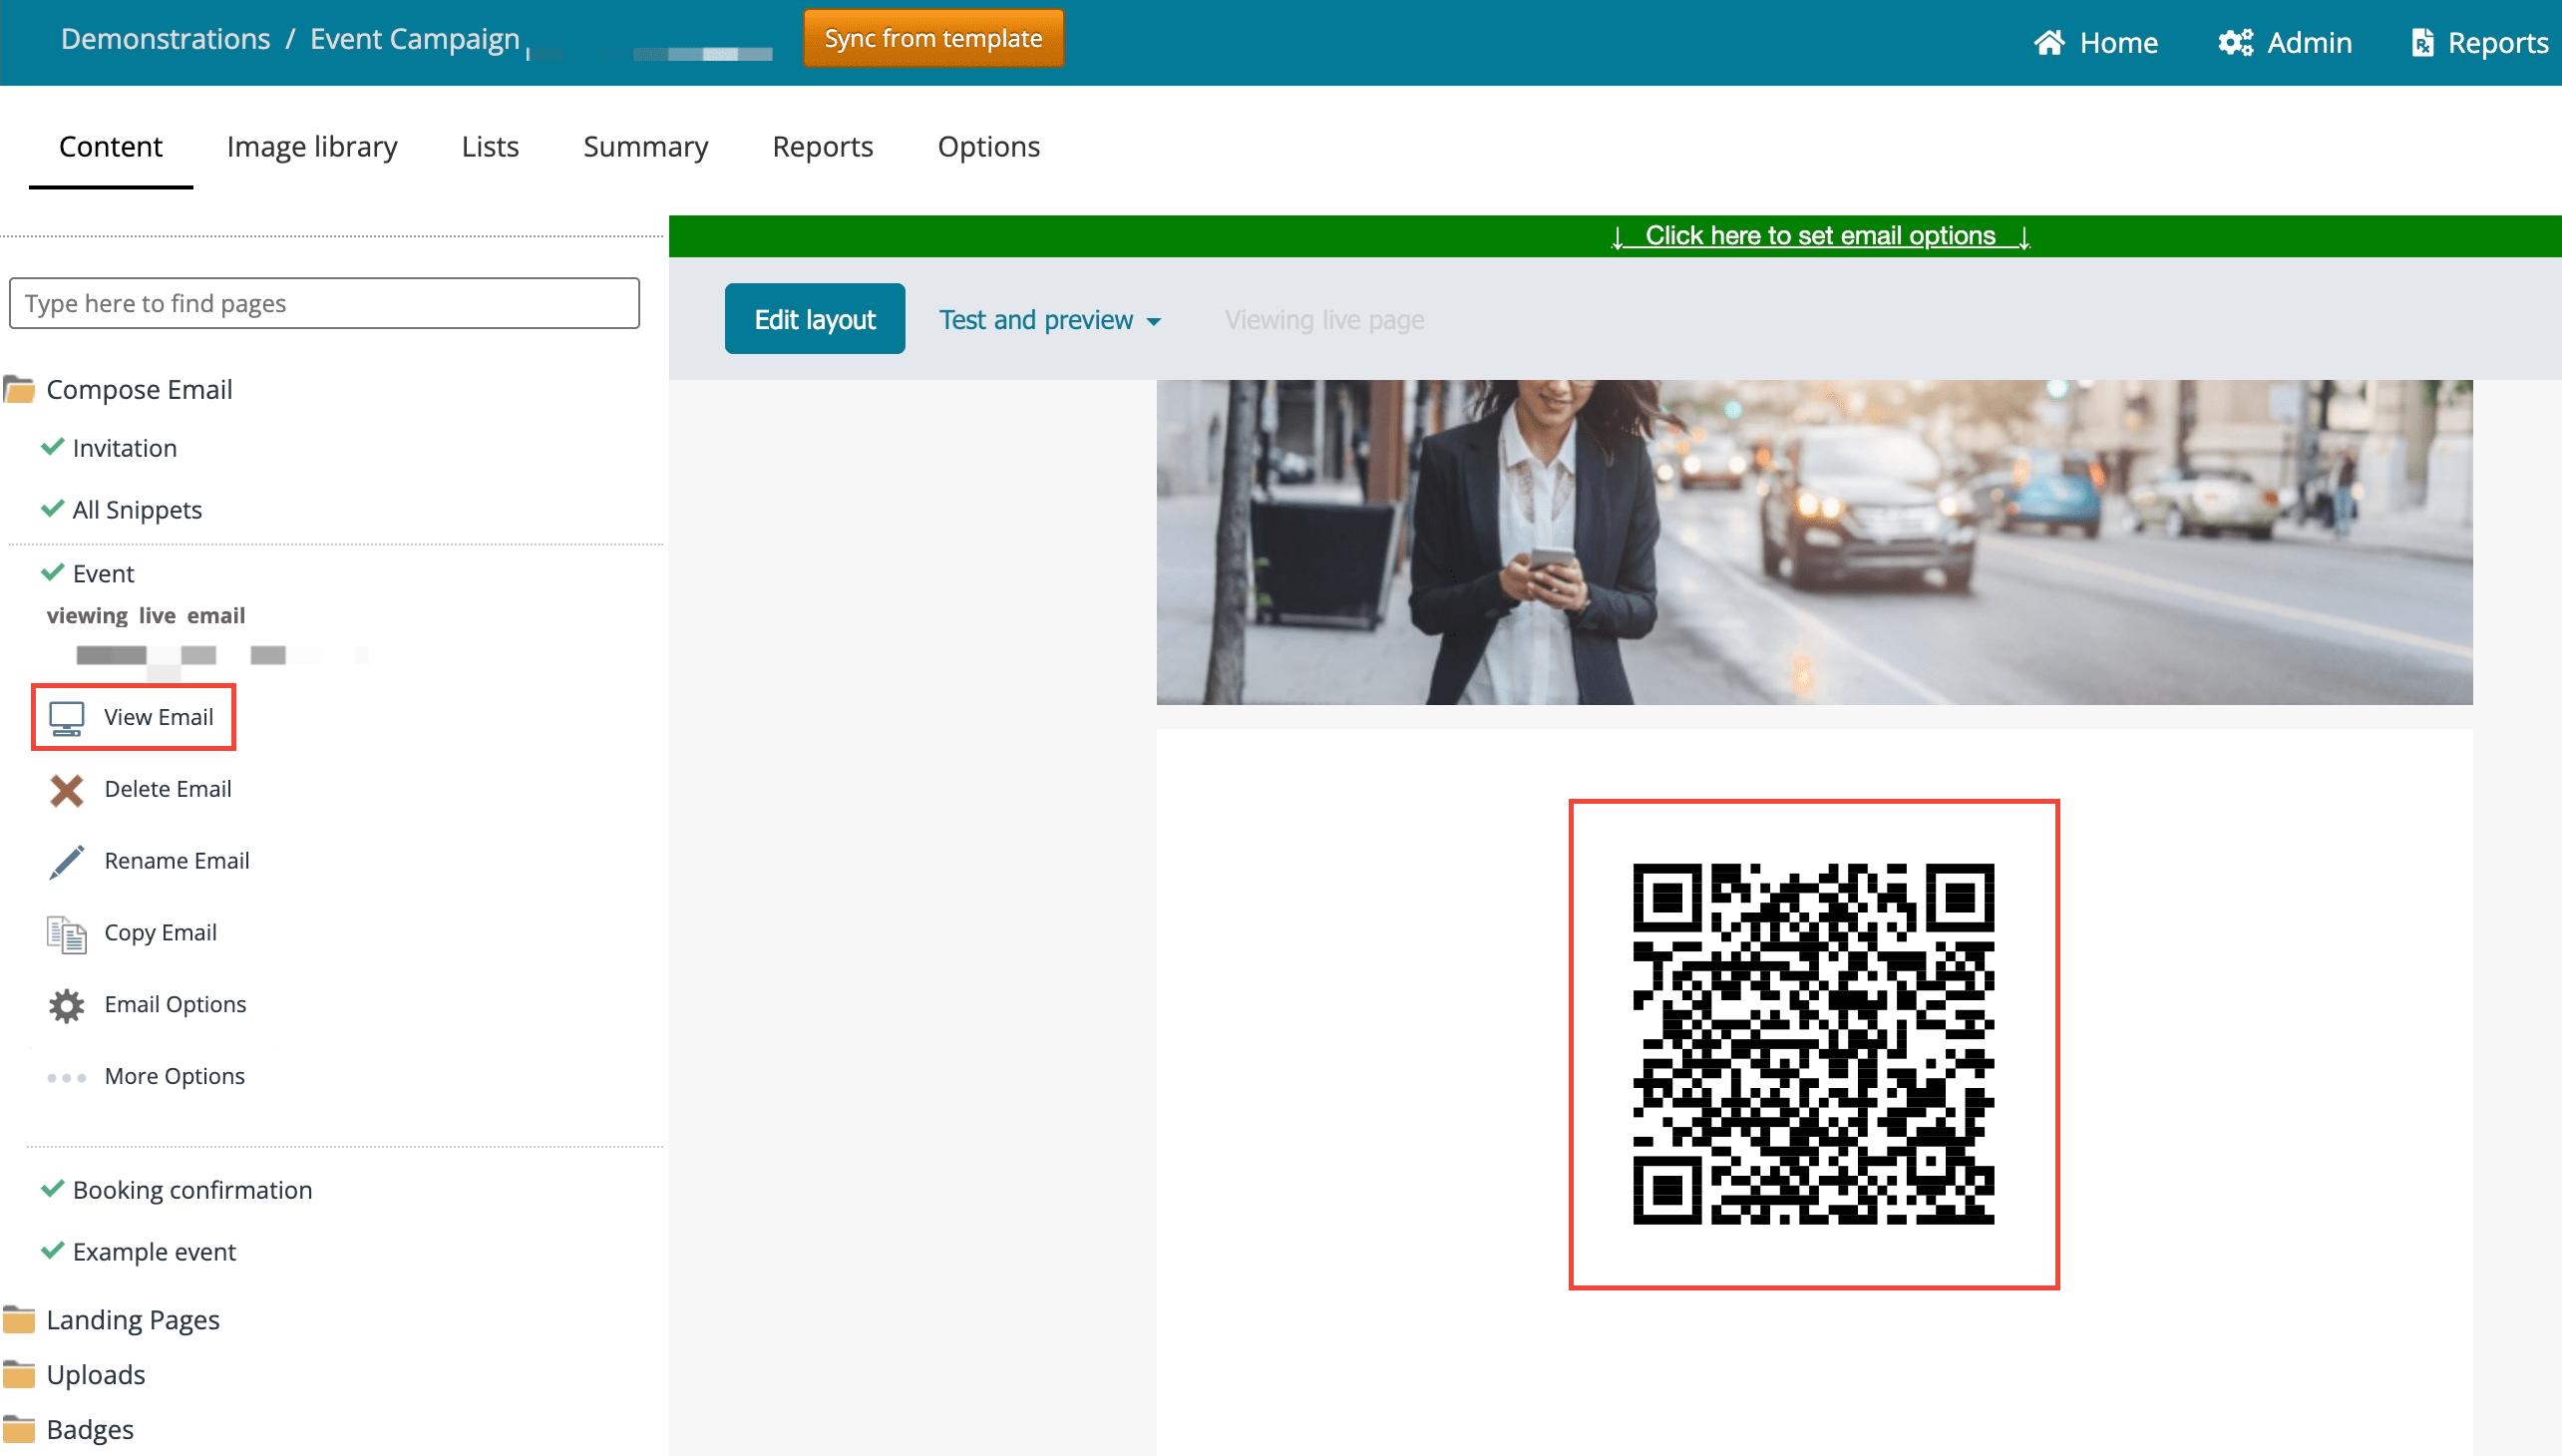The image size is (2562, 1456).
Task: Collapse the Compose Email folder
Action: point(139,389)
